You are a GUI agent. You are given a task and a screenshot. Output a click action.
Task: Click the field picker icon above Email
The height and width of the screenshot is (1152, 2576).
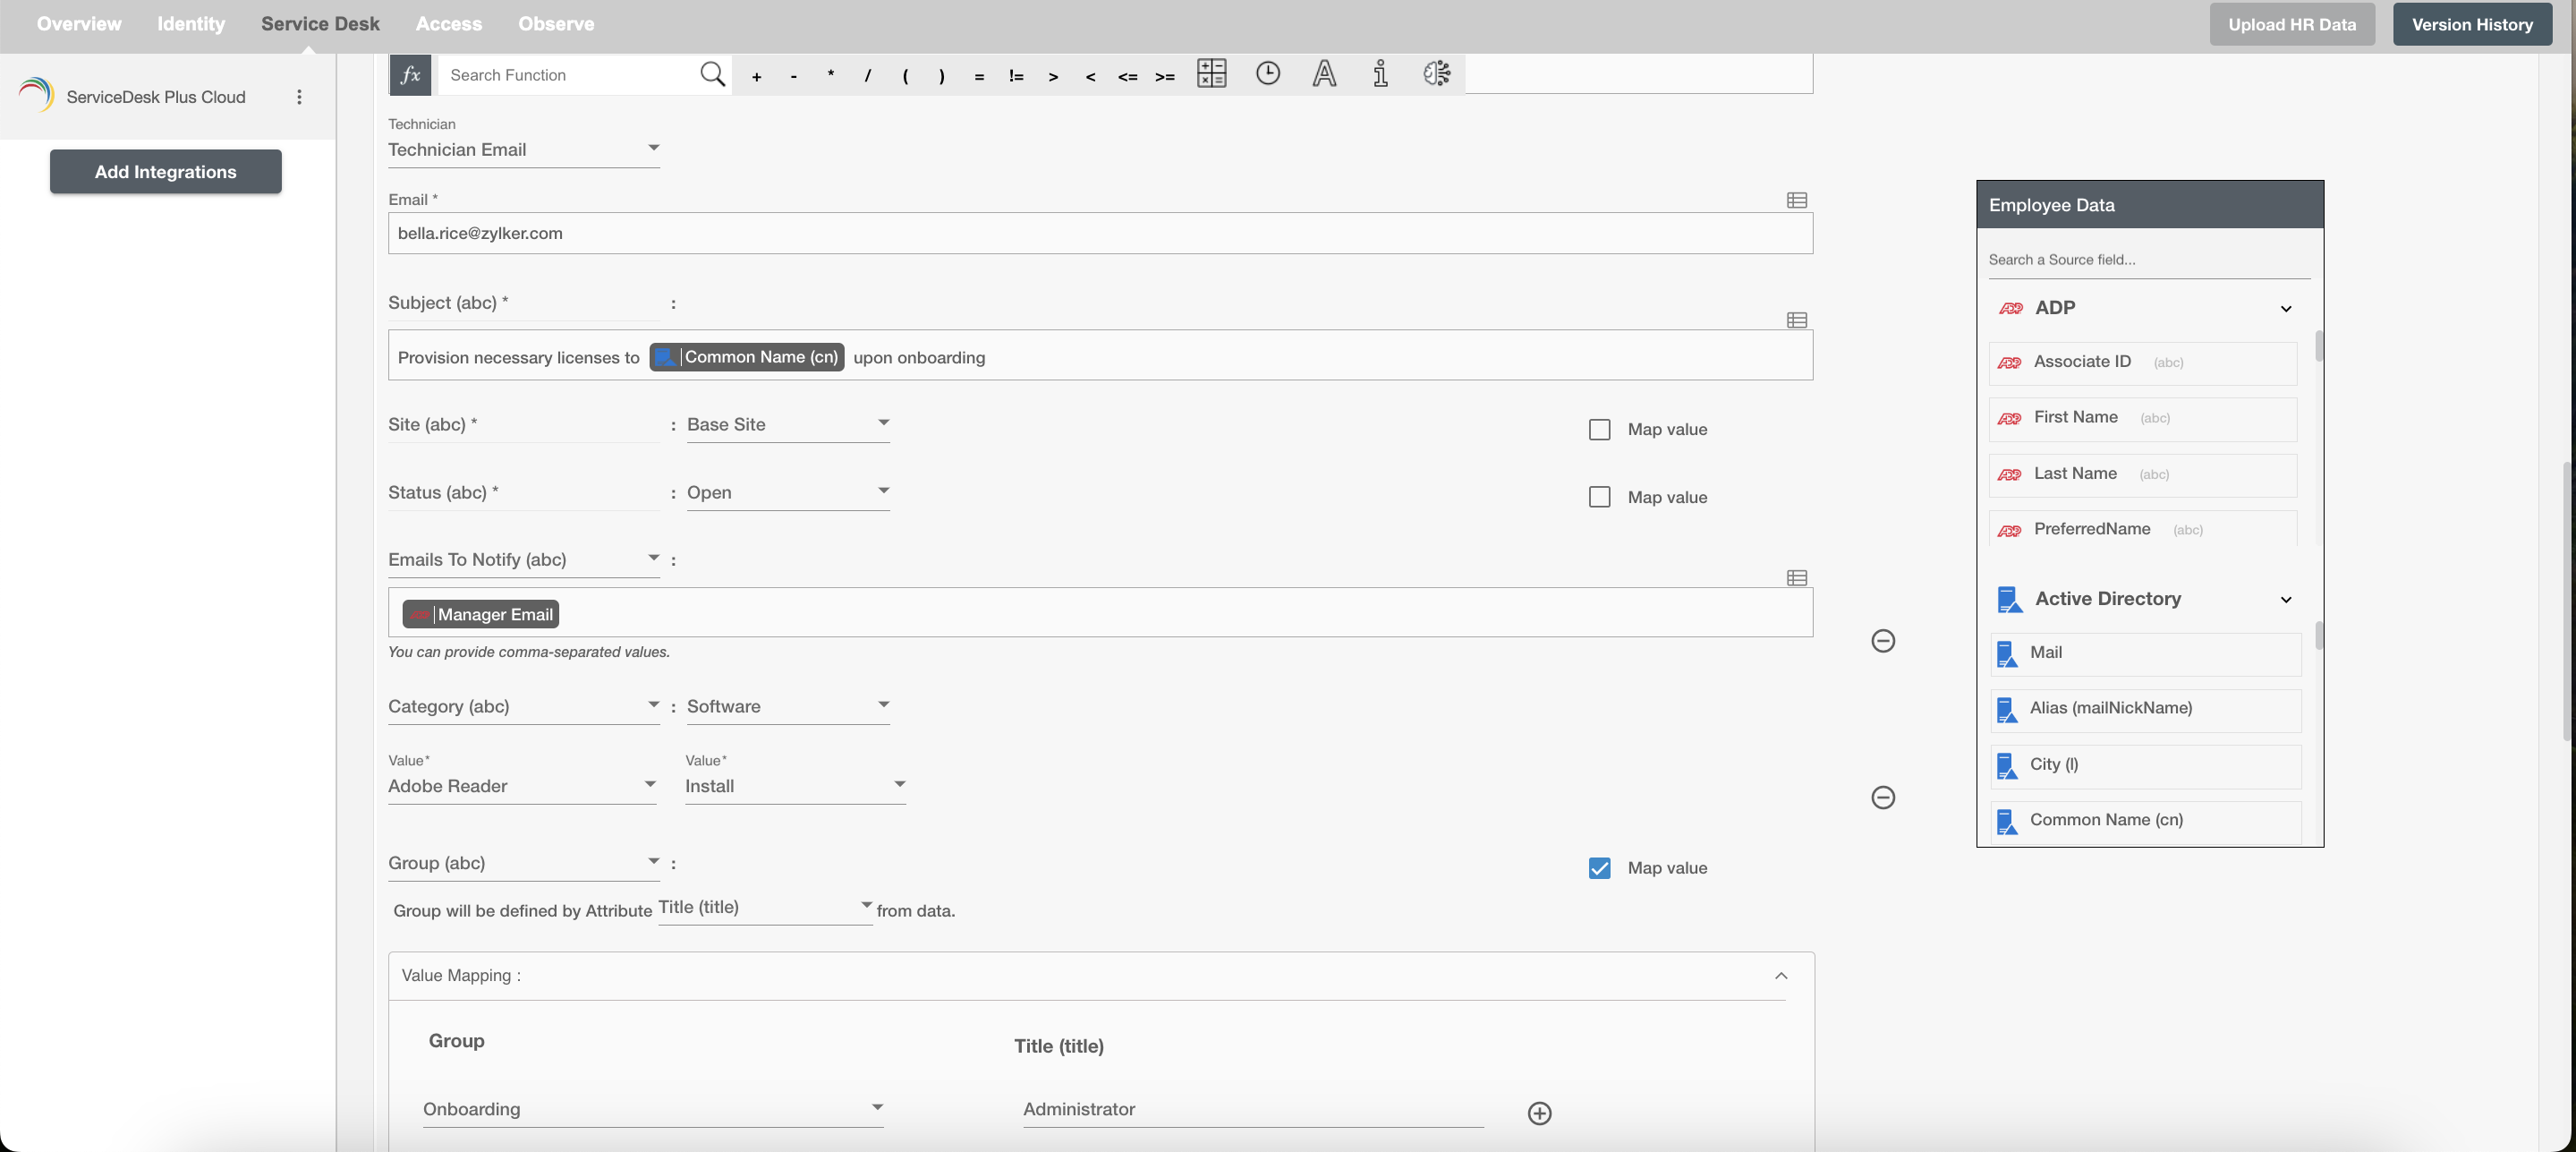point(1796,200)
